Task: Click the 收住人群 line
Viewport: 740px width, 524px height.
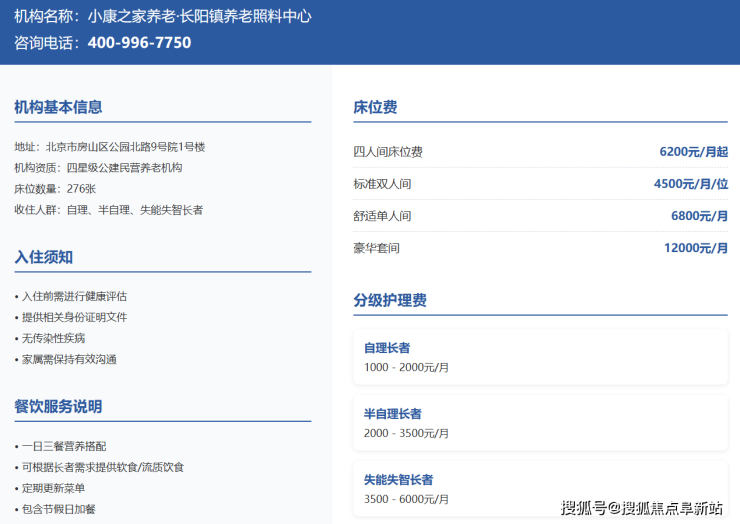Action: [x=109, y=210]
